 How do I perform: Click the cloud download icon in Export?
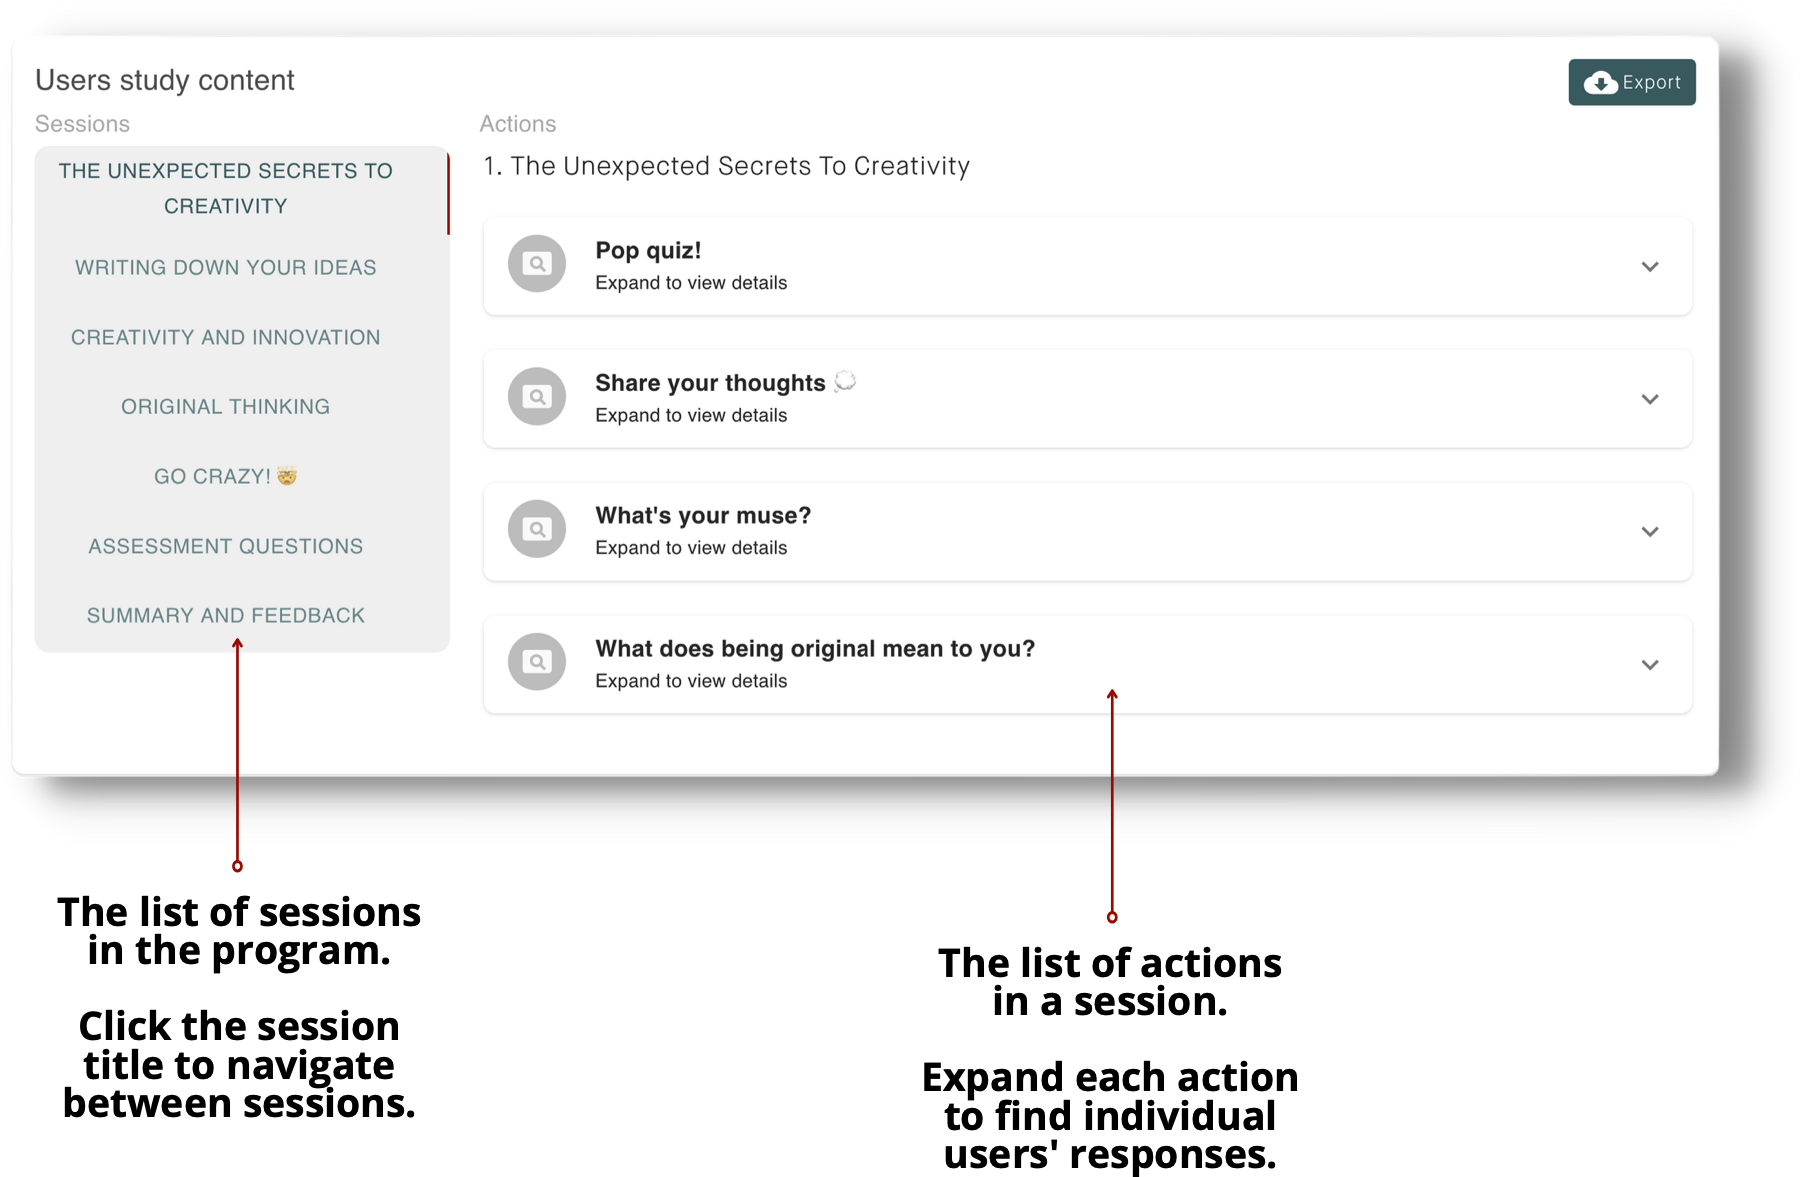[1600, 83]
